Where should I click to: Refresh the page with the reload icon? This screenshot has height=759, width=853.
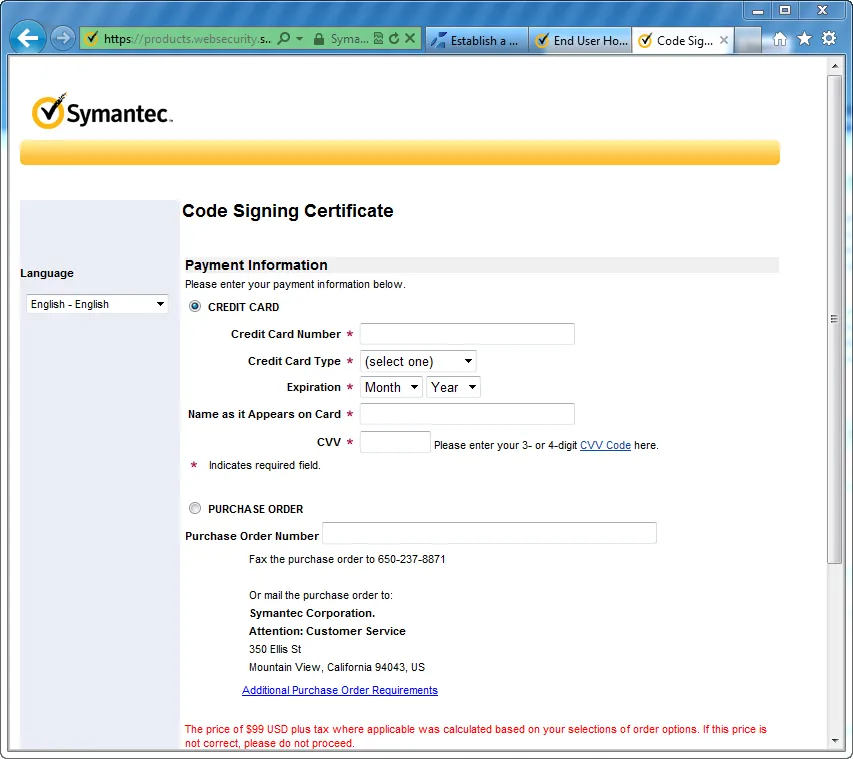coord(394,39)
